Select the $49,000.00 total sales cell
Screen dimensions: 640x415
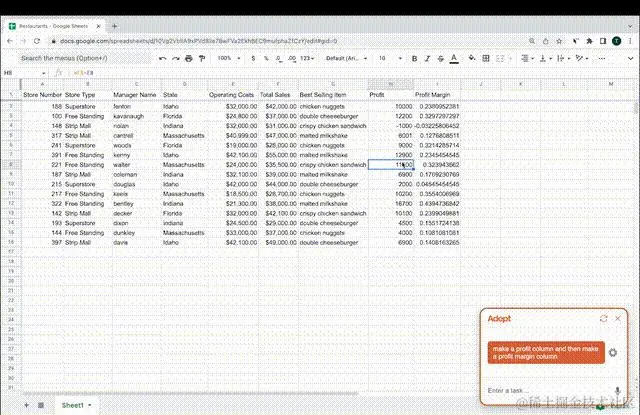278,242
